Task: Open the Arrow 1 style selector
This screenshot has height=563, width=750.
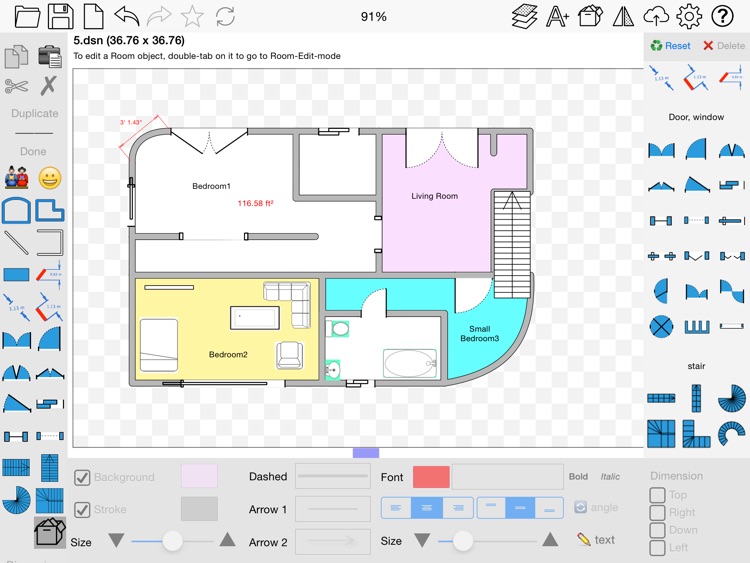Action: coord(333,508)
